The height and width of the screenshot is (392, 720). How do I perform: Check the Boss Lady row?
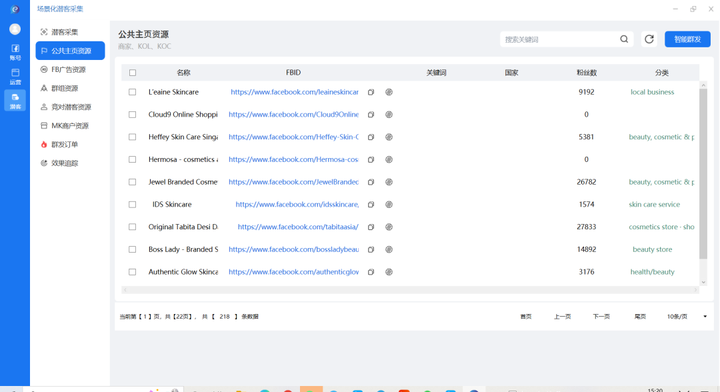point(132,250)
